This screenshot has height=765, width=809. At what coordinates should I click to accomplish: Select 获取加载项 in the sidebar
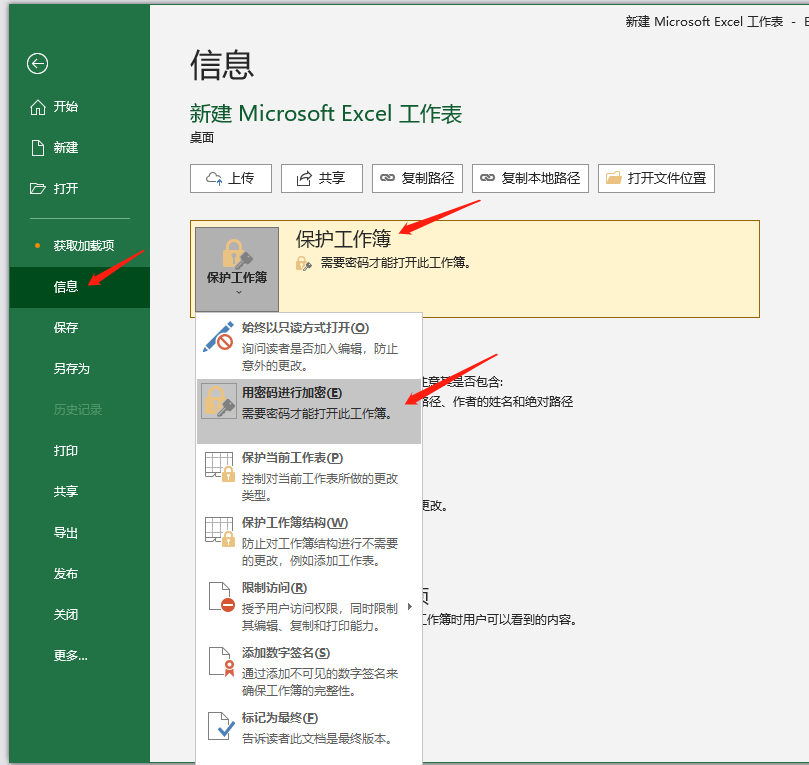click(x=79, y=246)
